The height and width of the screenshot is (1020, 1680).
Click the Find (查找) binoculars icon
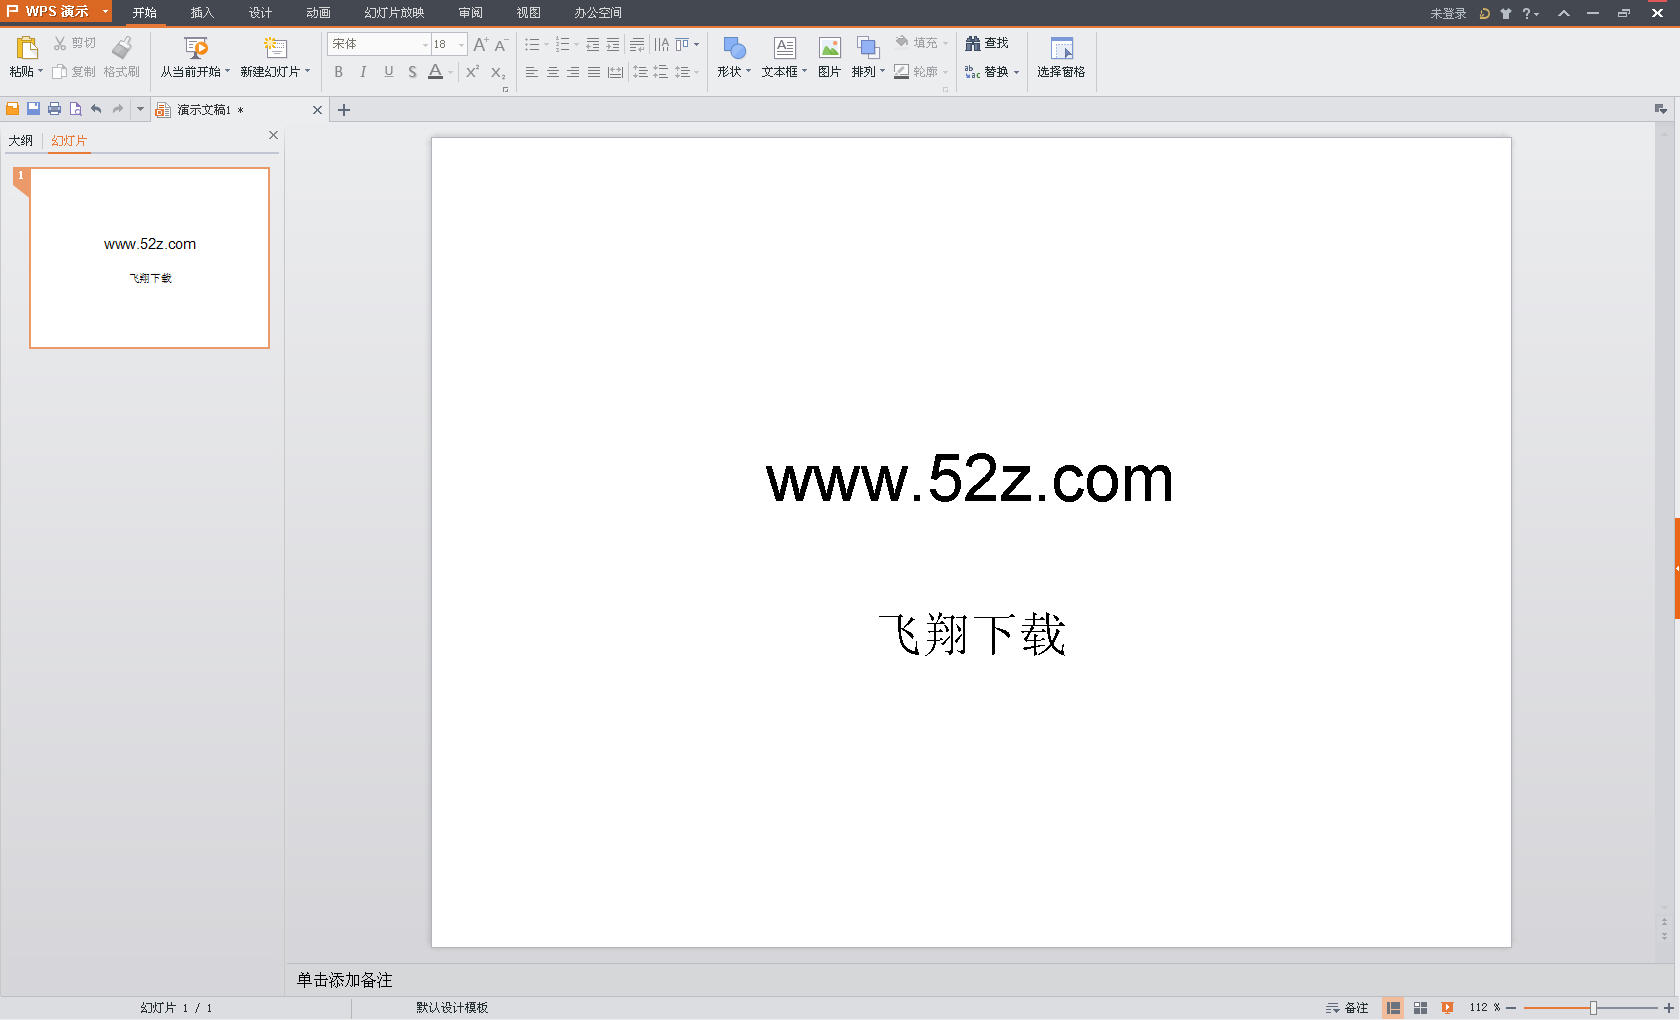972,43
